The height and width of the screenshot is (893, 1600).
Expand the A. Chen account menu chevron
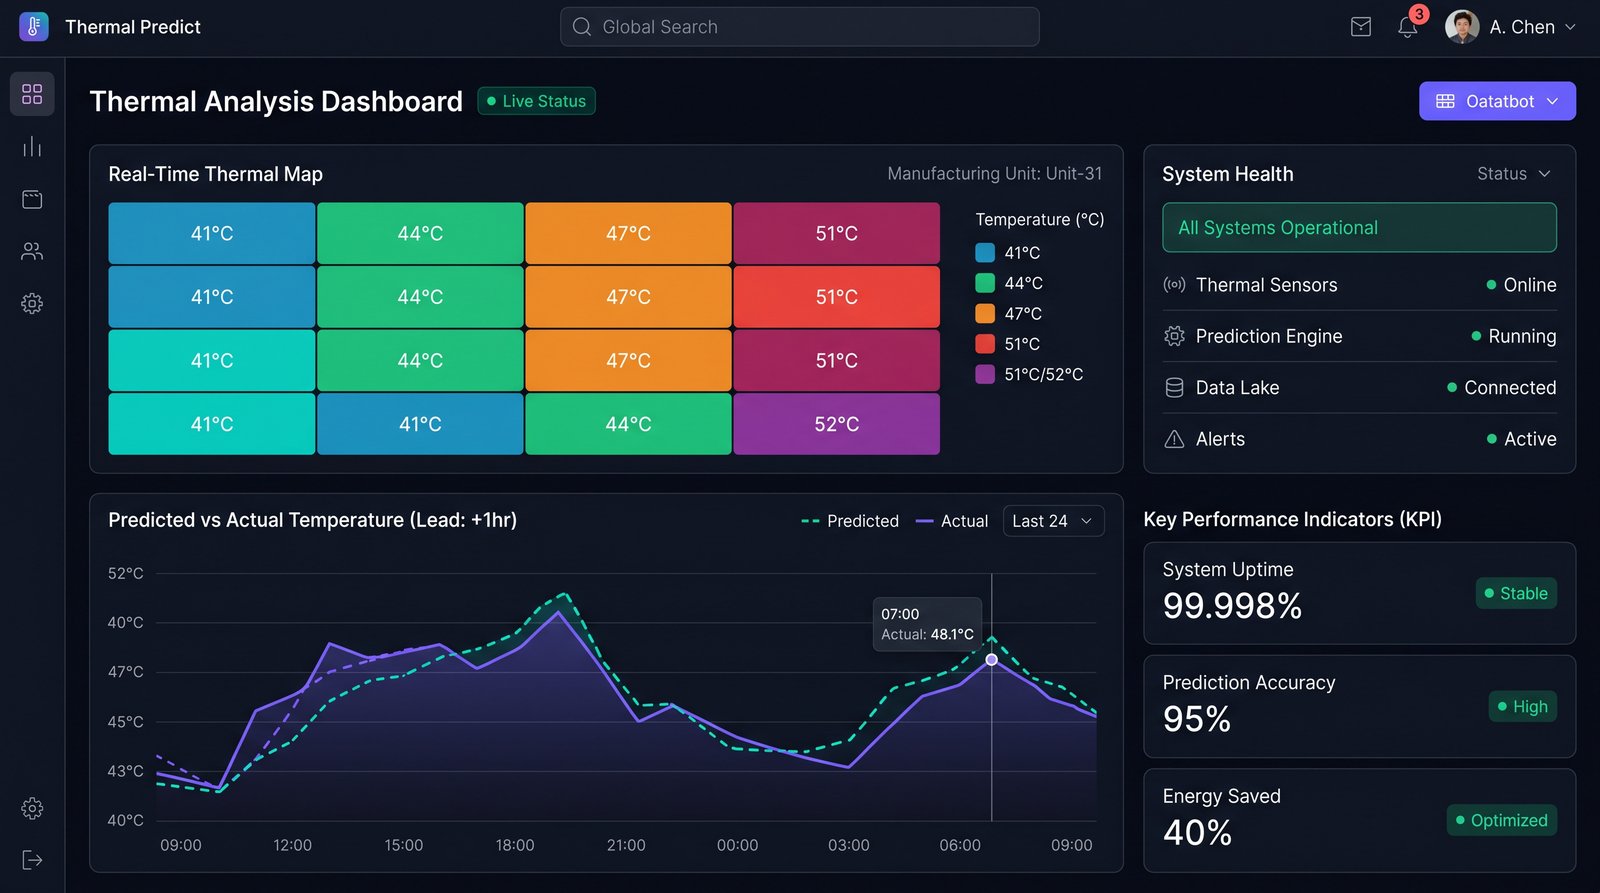[1570, 27]
